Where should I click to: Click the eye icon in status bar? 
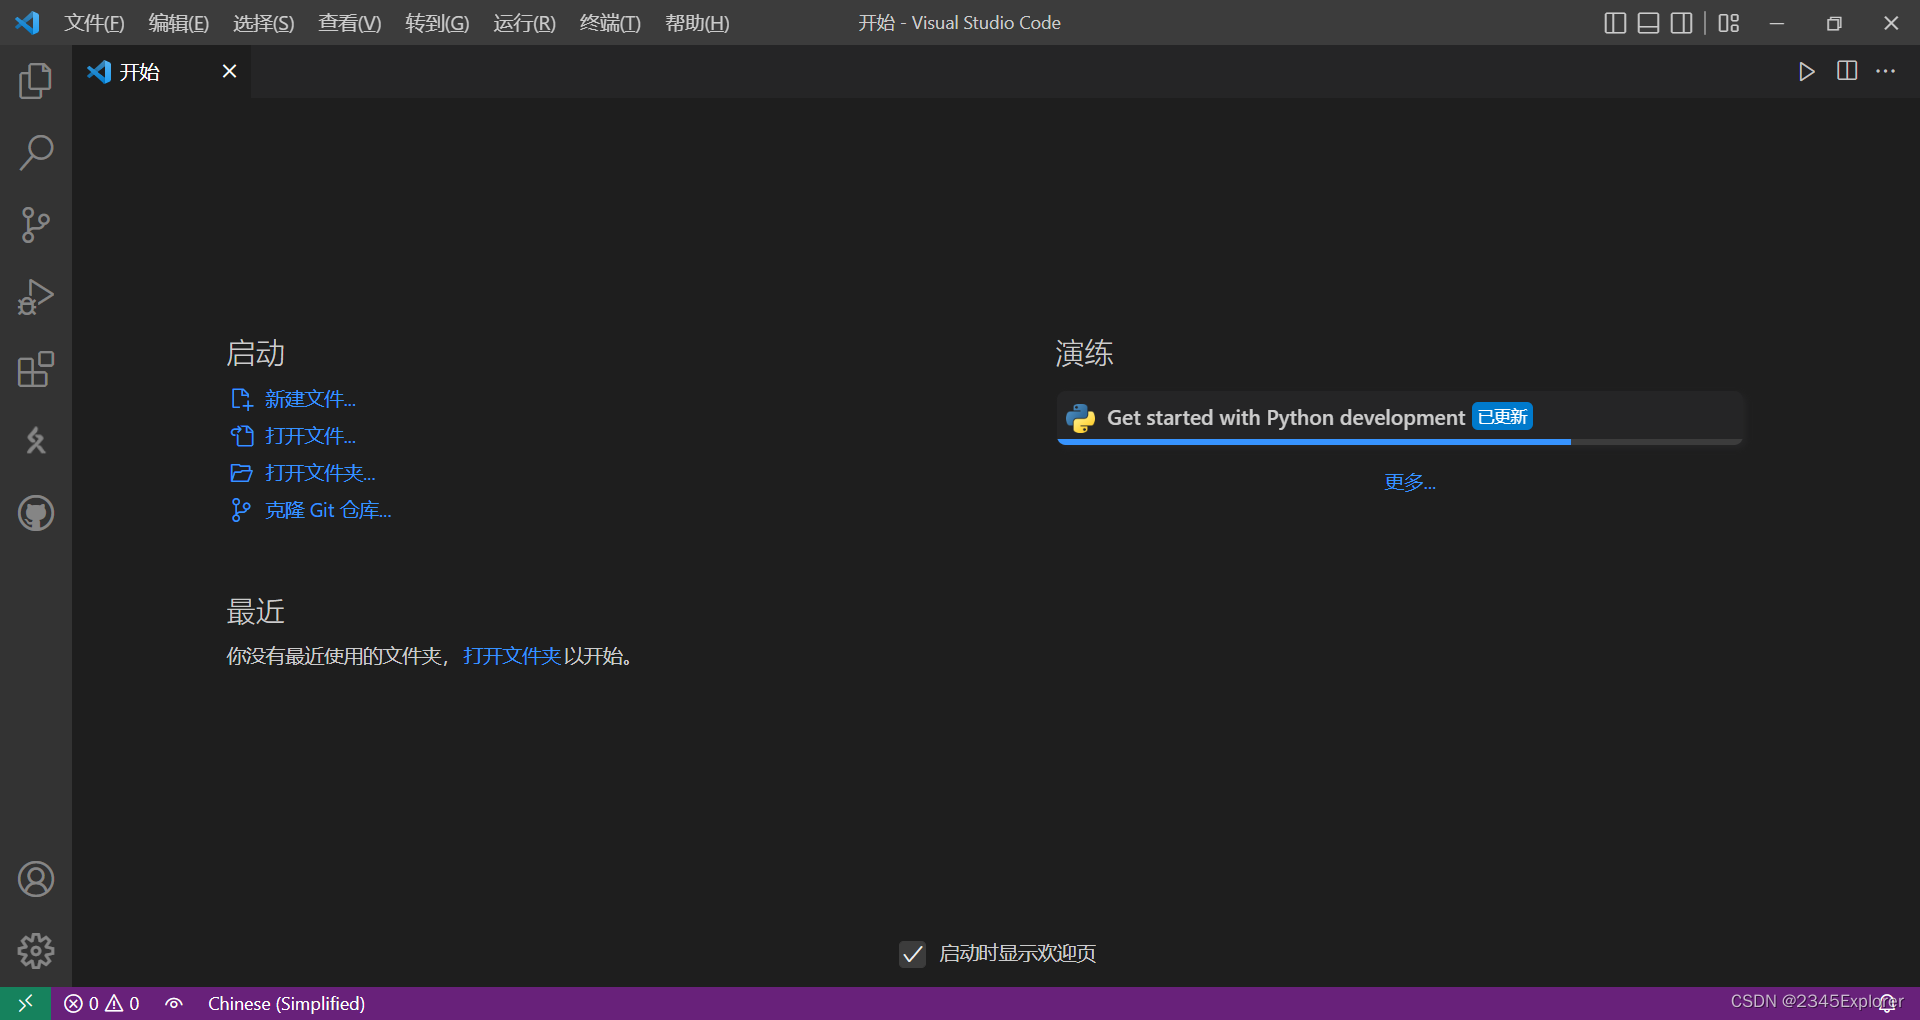pos(174,1003)
